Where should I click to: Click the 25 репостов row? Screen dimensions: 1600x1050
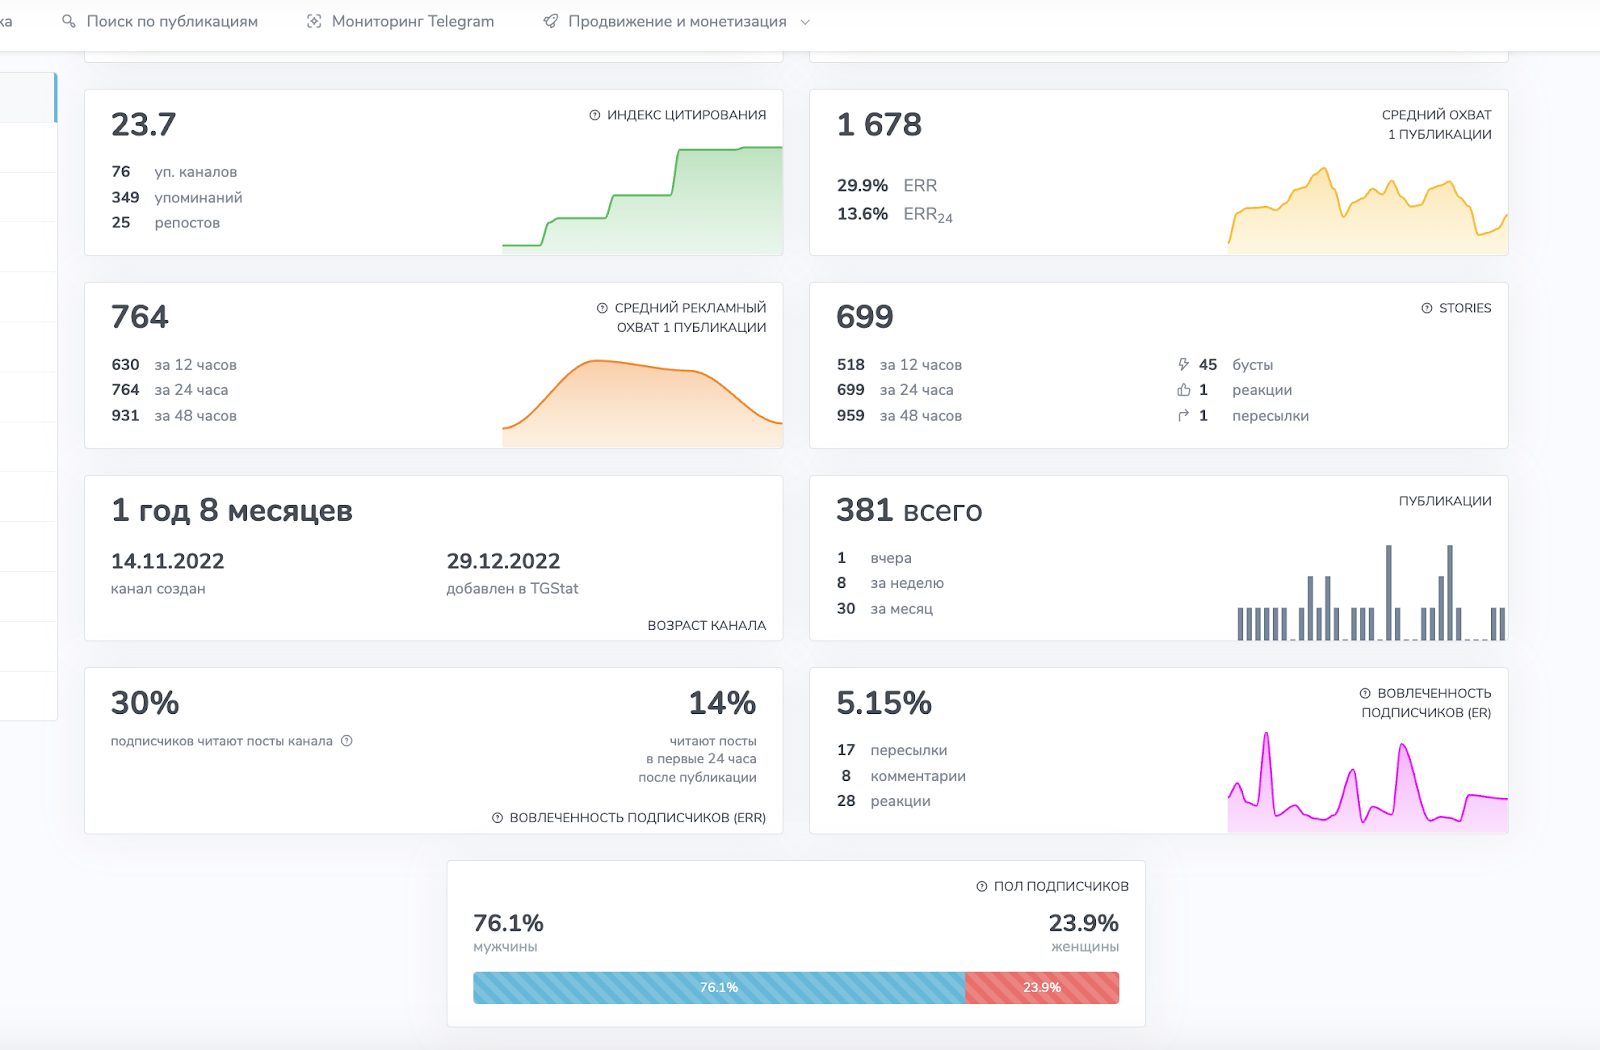click(165, 223)
